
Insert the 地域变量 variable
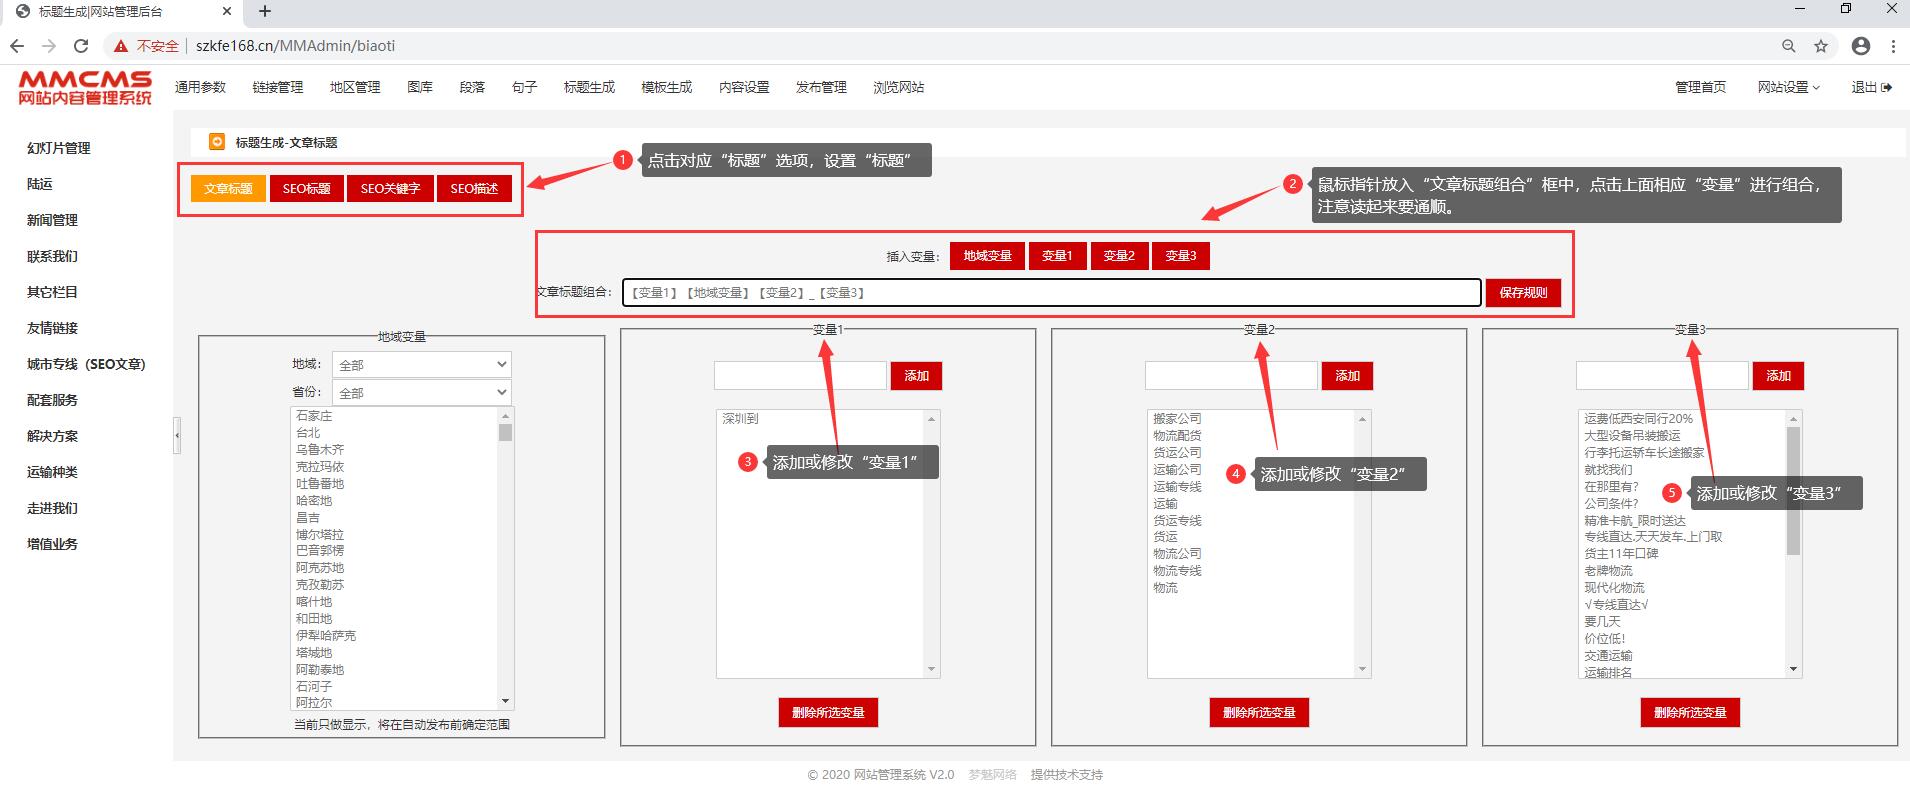[x=987, y=256]
